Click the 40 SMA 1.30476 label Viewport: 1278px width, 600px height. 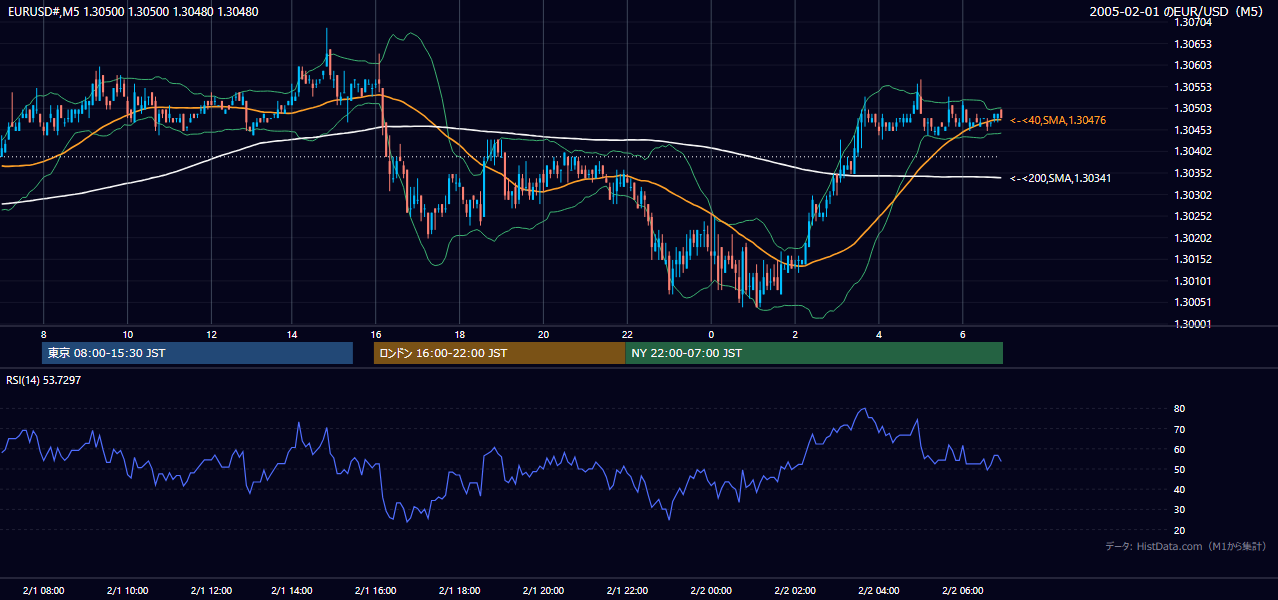pos(1058,120)
